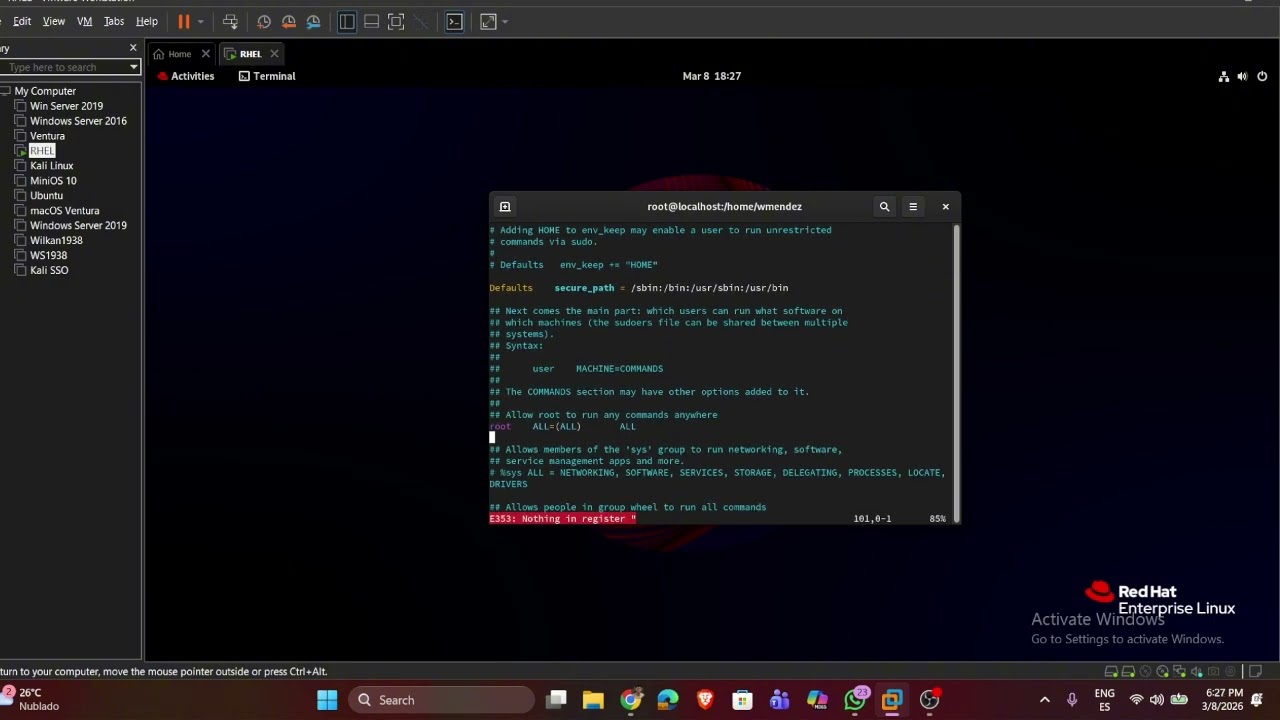Open the Windows Start menu
This screenshot has width=1280, height=720.
click(327, 700)
